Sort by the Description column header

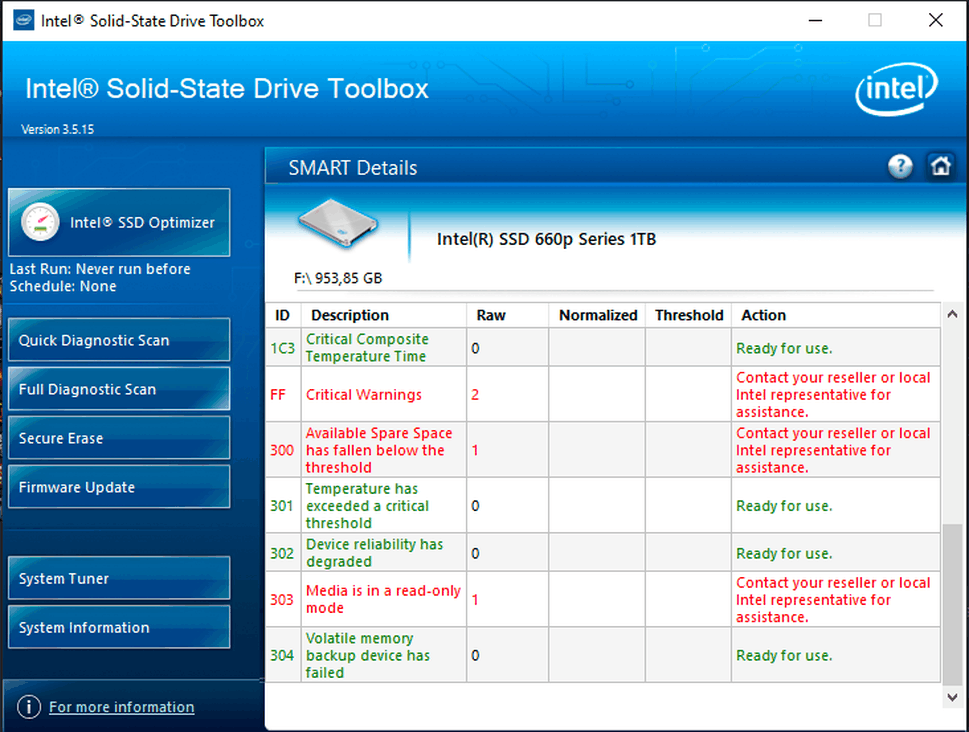tap(384, 315)
